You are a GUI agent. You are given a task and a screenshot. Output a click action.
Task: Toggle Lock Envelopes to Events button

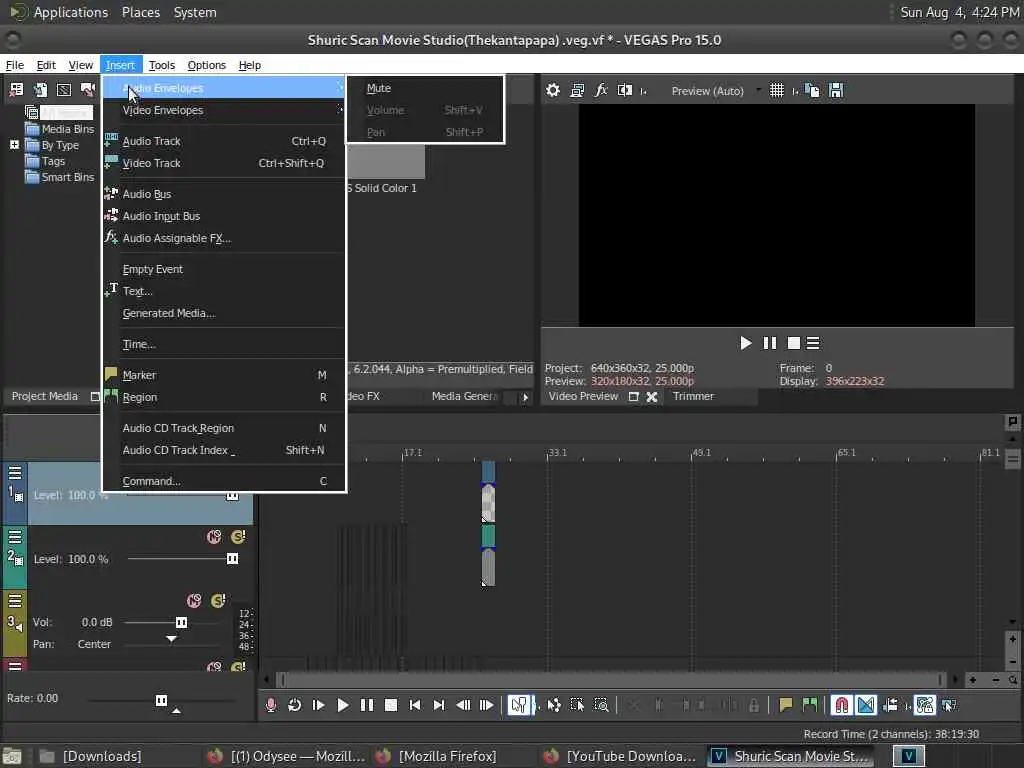point(925,705)
